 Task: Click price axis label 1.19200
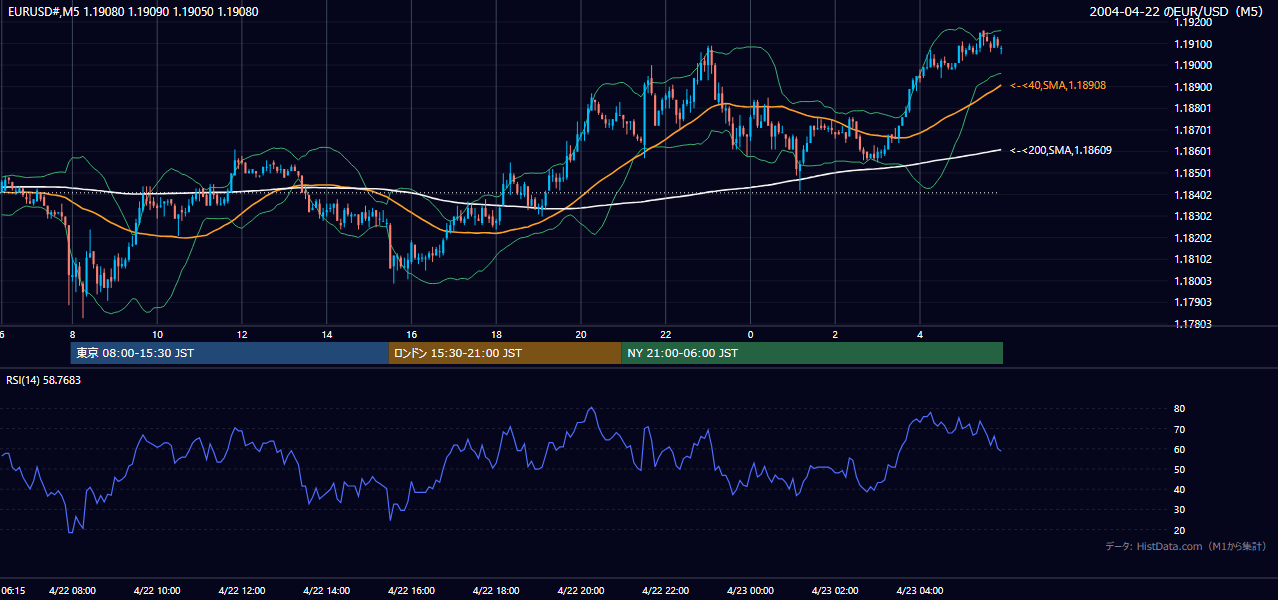click(x=1193, y=22)
